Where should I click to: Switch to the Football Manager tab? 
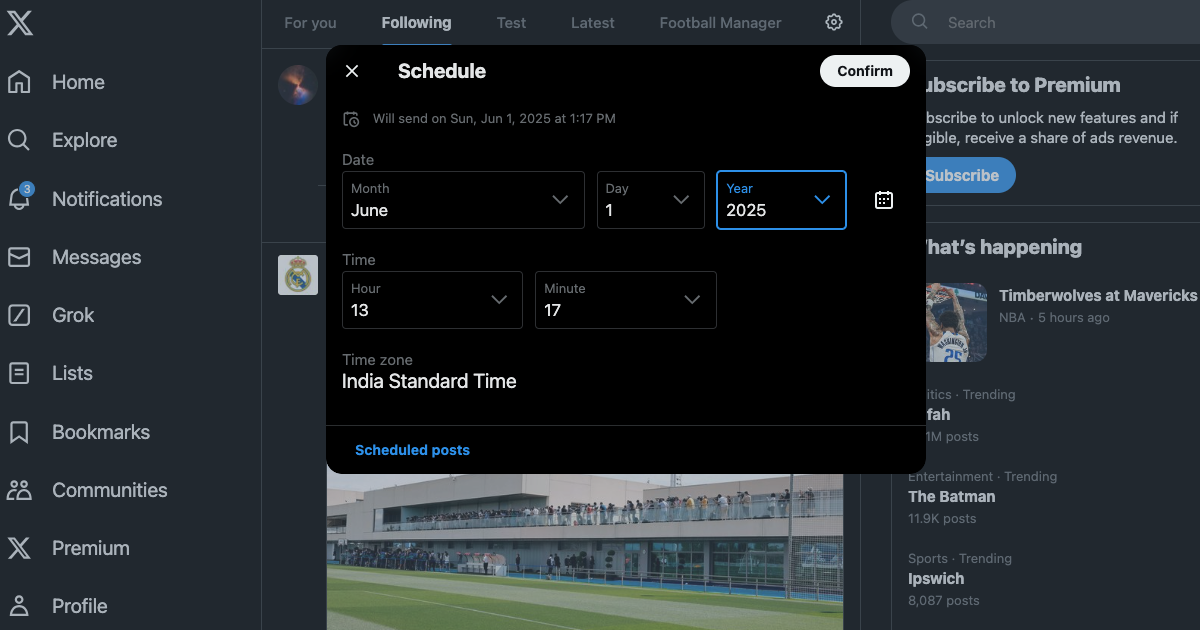[x=720, y=22]
